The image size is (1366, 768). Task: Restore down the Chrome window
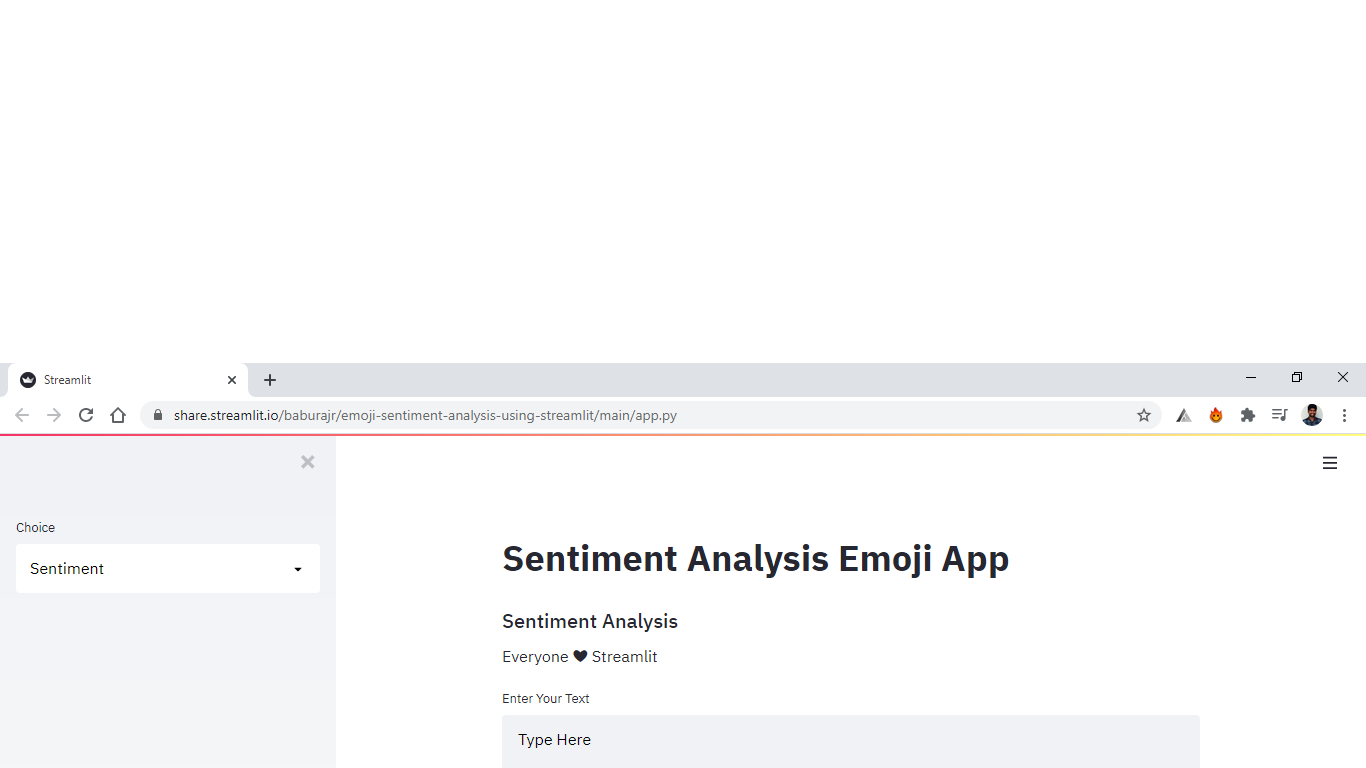(1297, 378)
